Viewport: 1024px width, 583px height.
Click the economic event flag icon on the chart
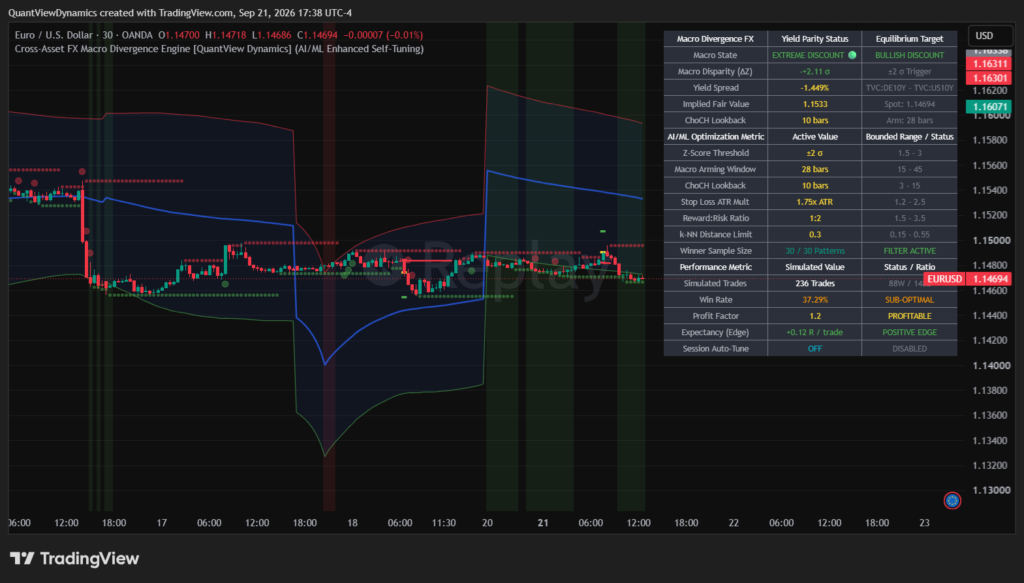(952, 501)
